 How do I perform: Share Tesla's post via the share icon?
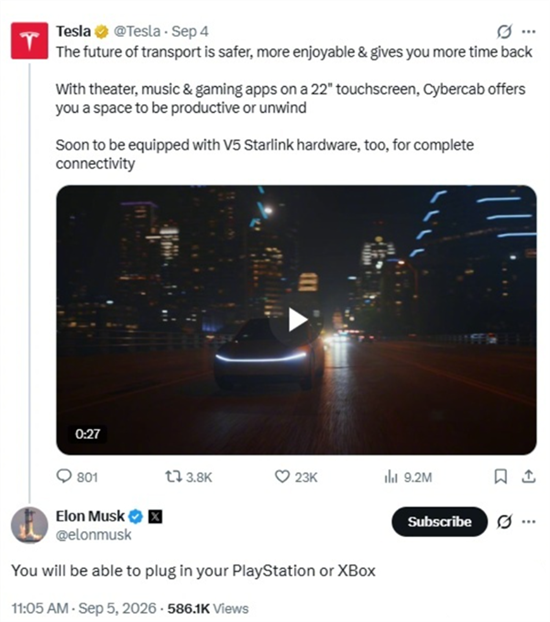(x=529, y=476)
